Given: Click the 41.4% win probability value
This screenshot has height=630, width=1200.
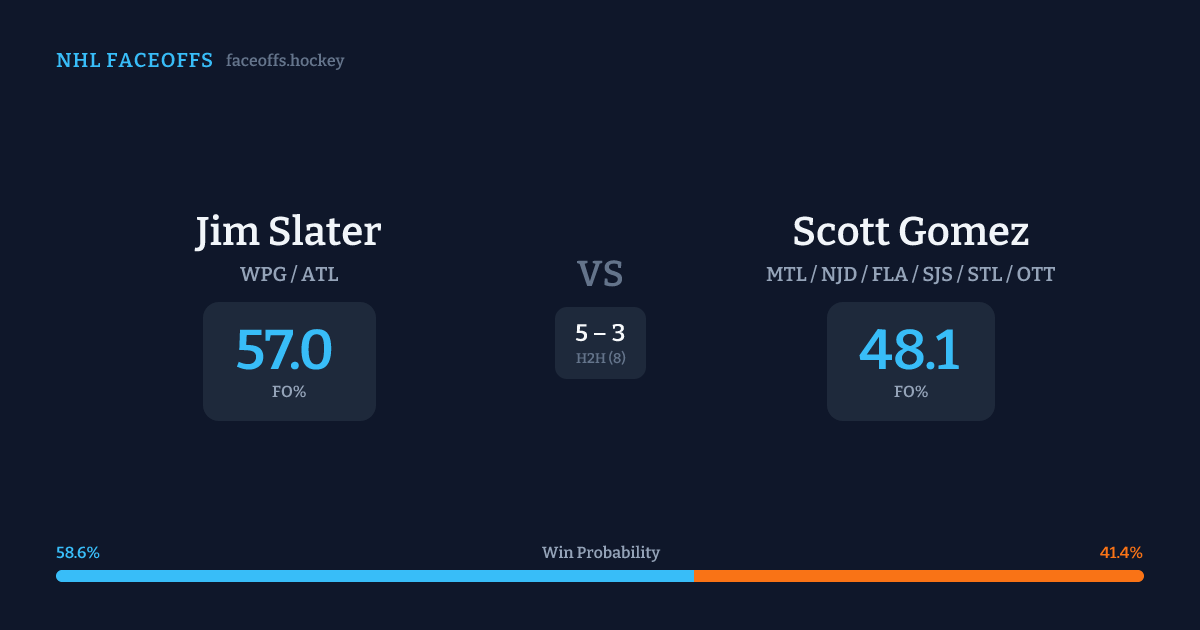Looking at the screenshot, I should 1121,553.
